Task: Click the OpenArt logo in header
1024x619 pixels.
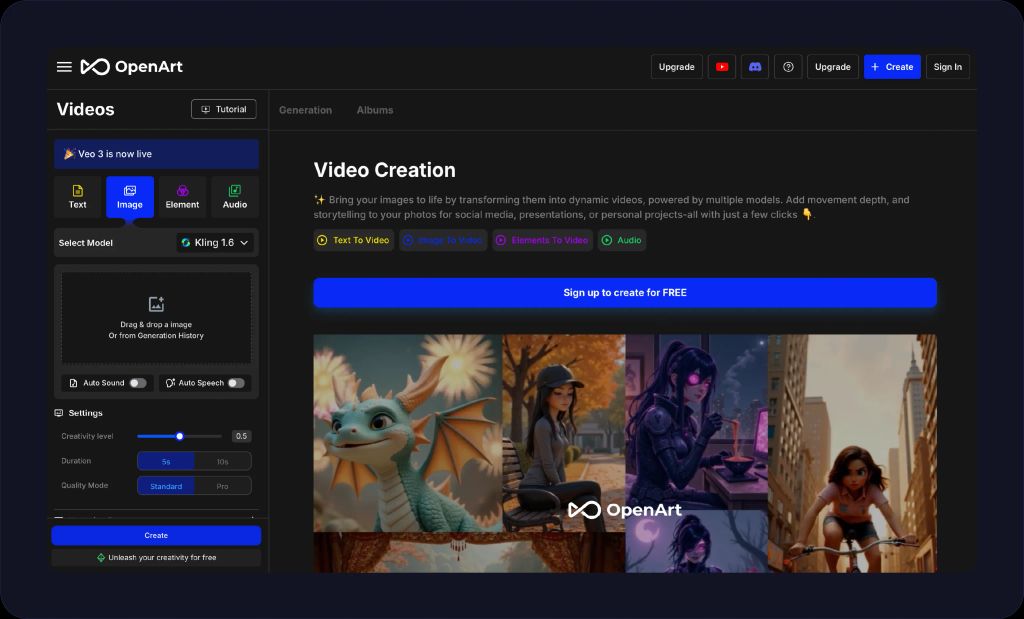Action: click(x=132, y=67)
